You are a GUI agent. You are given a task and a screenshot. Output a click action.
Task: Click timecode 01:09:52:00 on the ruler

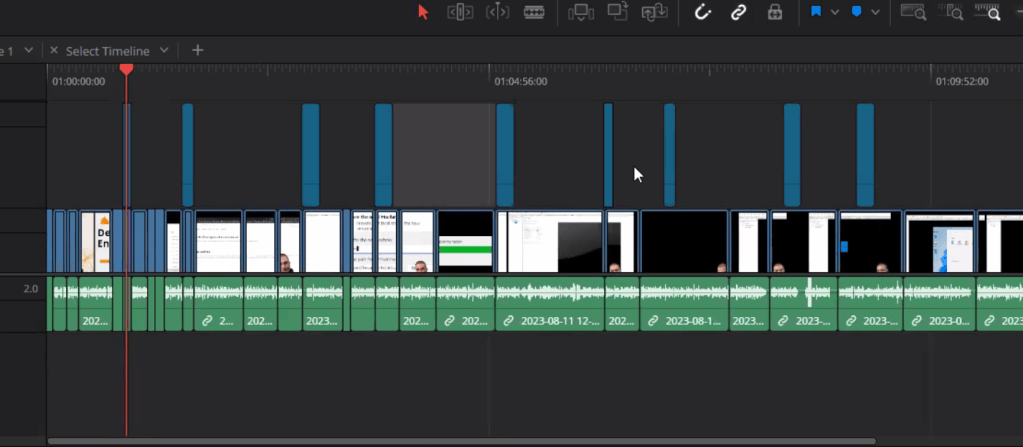[962, 82]
